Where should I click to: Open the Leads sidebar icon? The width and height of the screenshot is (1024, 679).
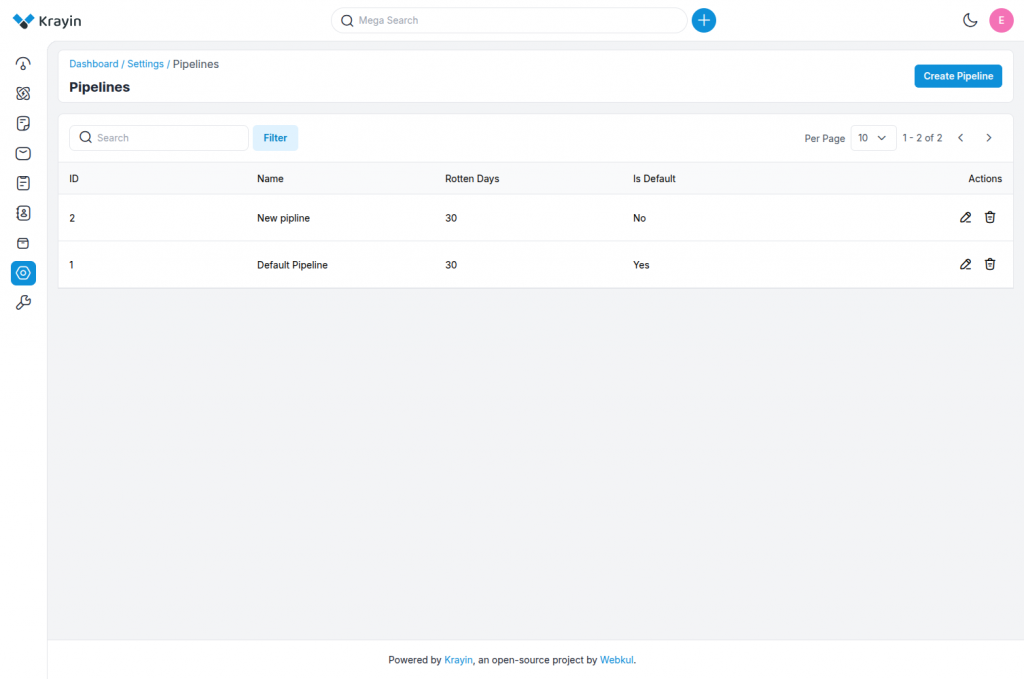coord(23,93)
